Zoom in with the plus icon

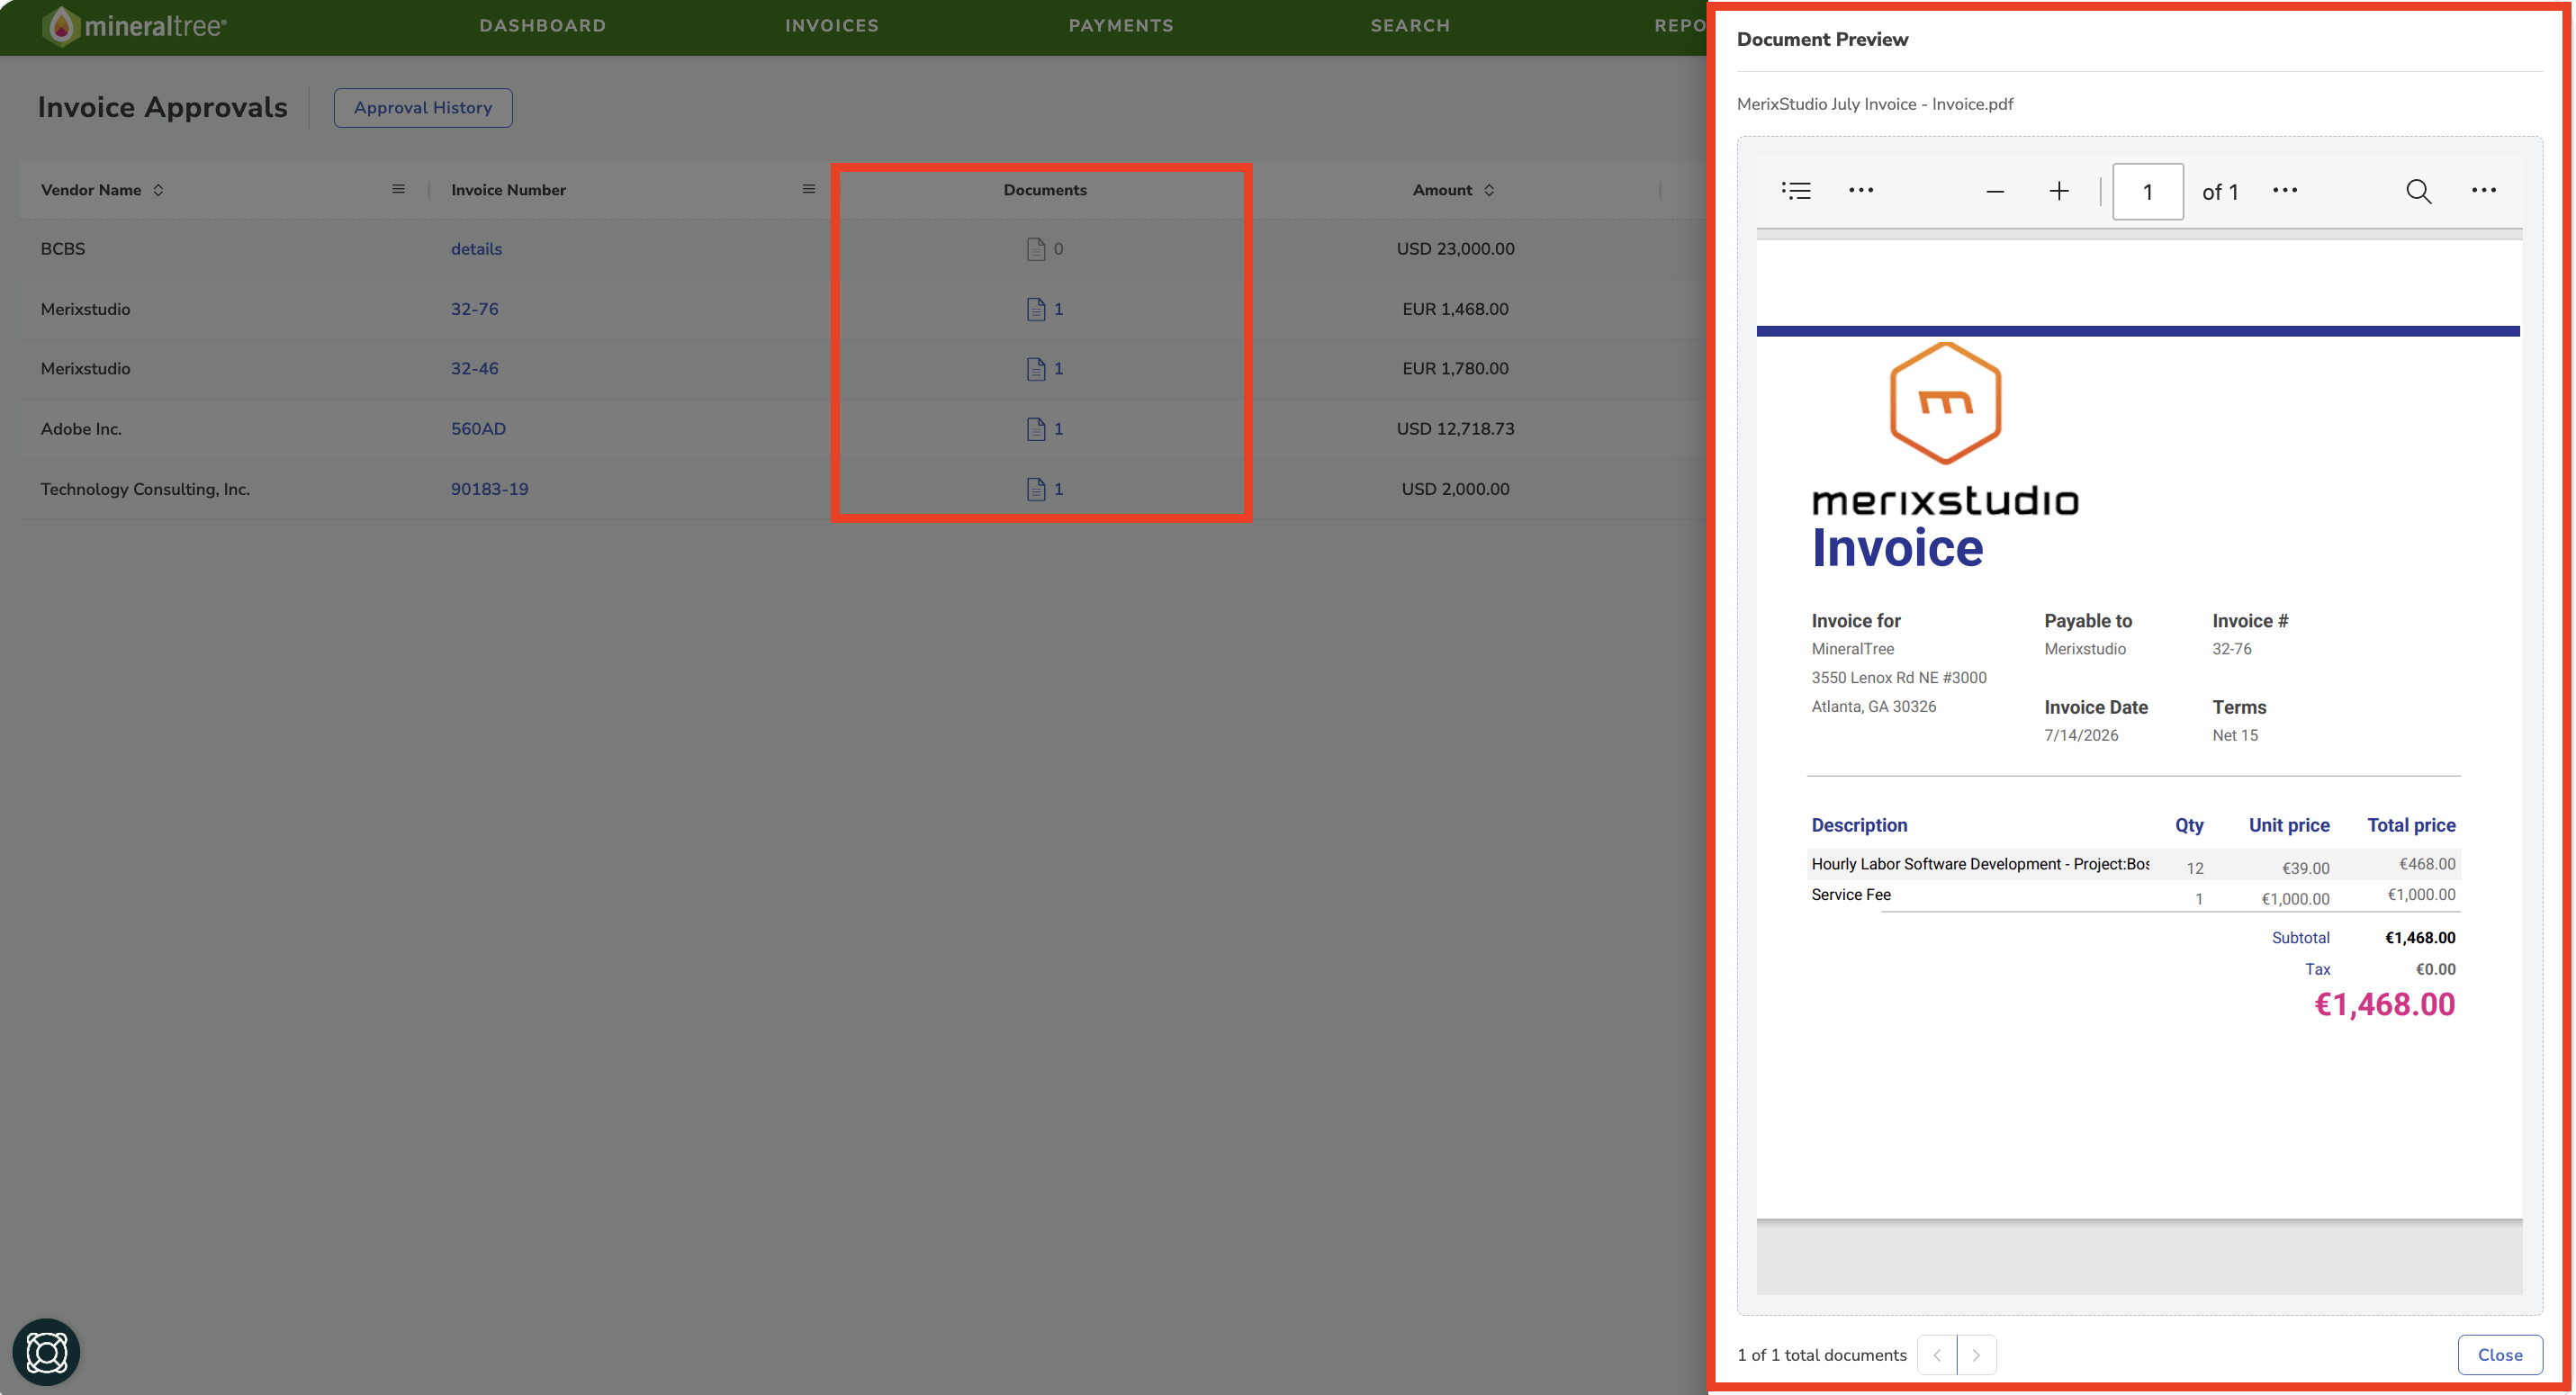coord(2059,191)
